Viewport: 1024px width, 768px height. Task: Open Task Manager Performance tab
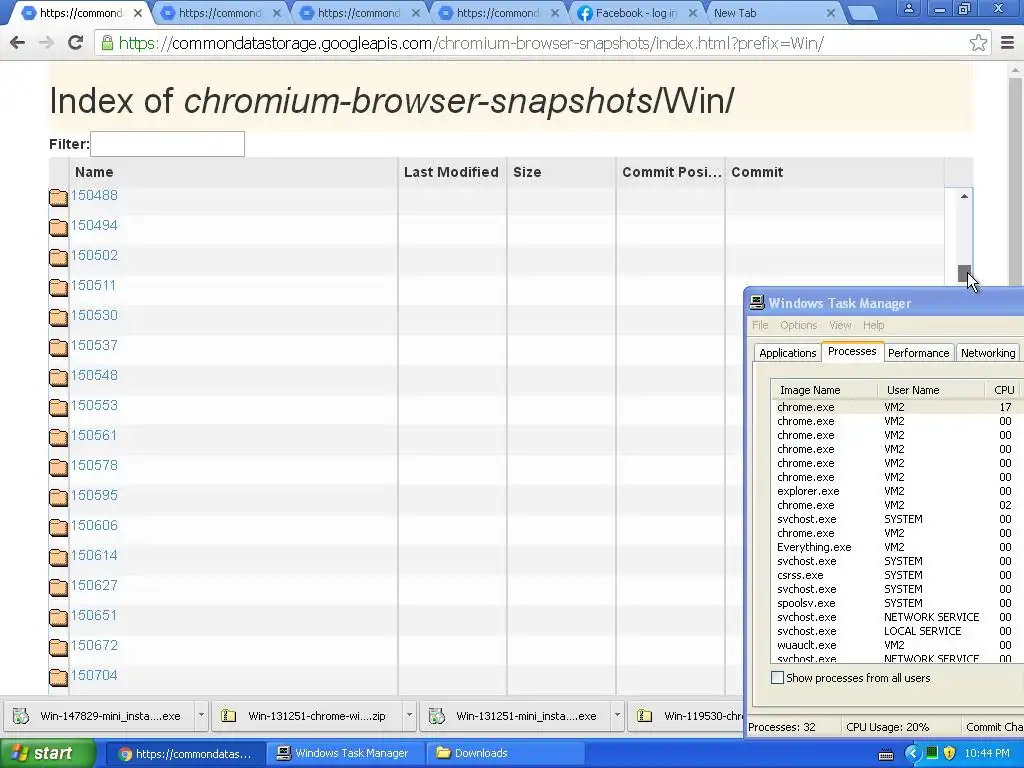coord(918,353)
